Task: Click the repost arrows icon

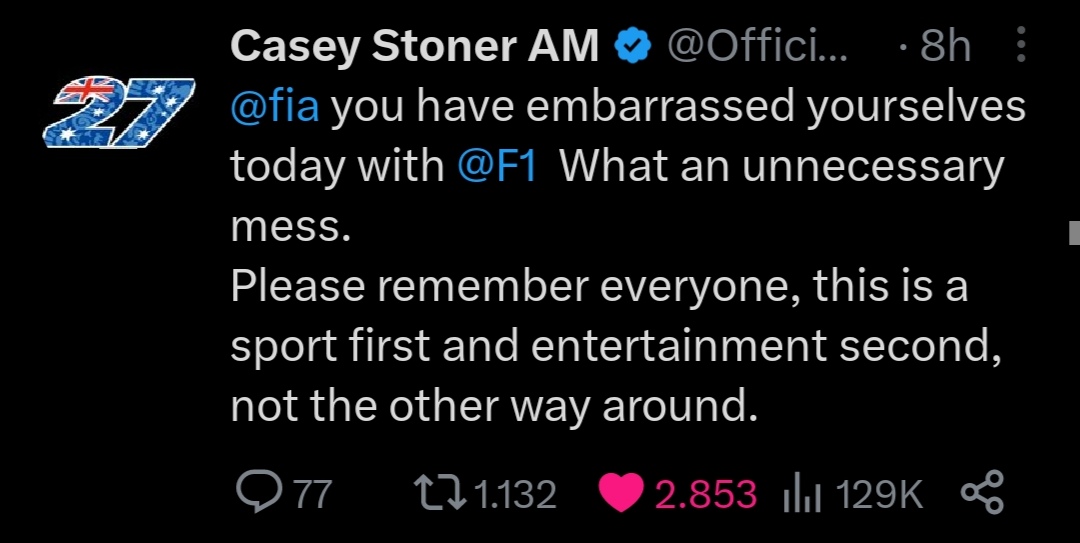Action: (x=441, y=493)
